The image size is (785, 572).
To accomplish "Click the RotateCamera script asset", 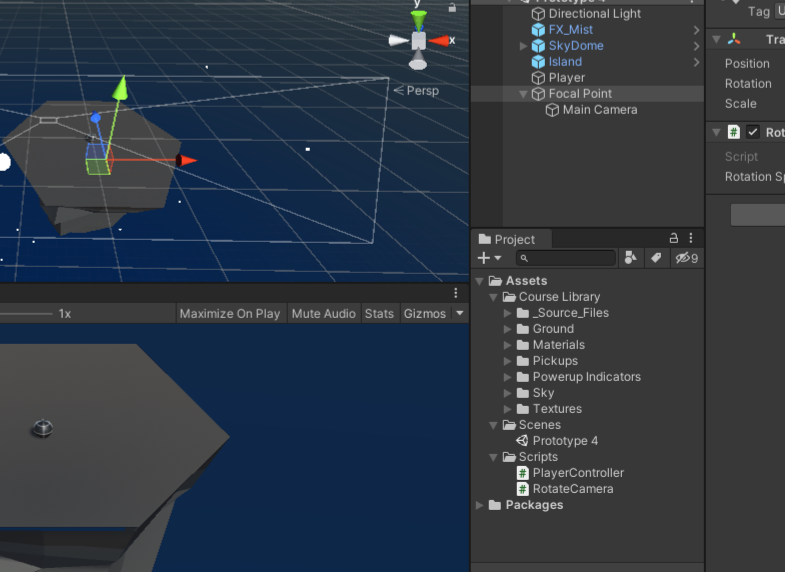I will (x=572, y=489).
